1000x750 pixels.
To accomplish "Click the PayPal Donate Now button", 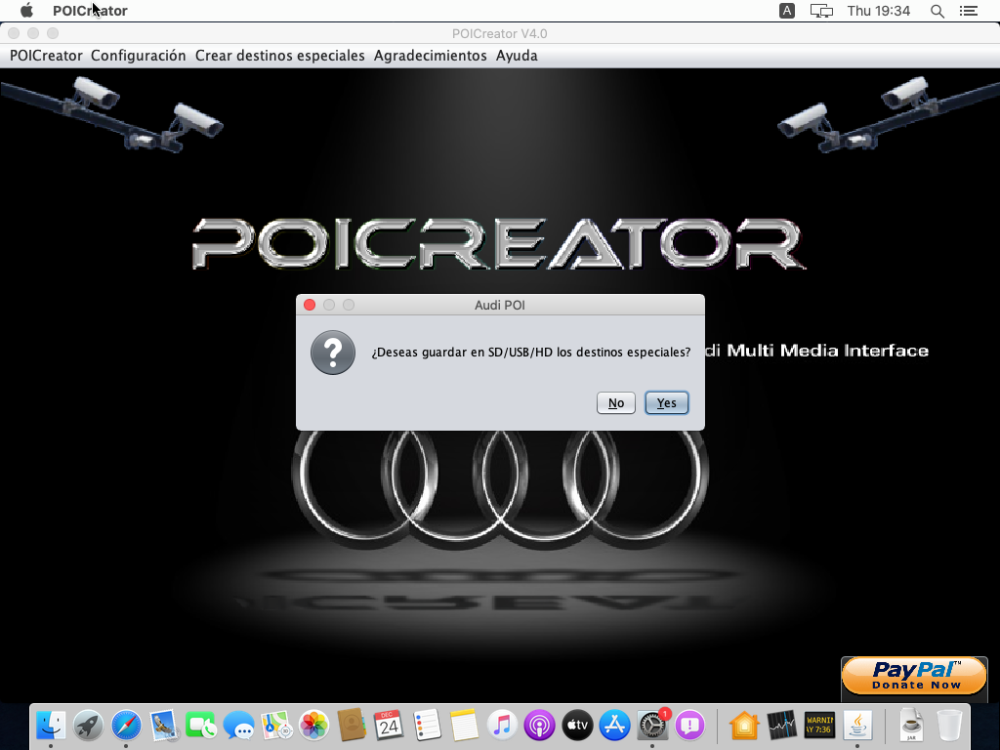I will [x=915, y=676].
